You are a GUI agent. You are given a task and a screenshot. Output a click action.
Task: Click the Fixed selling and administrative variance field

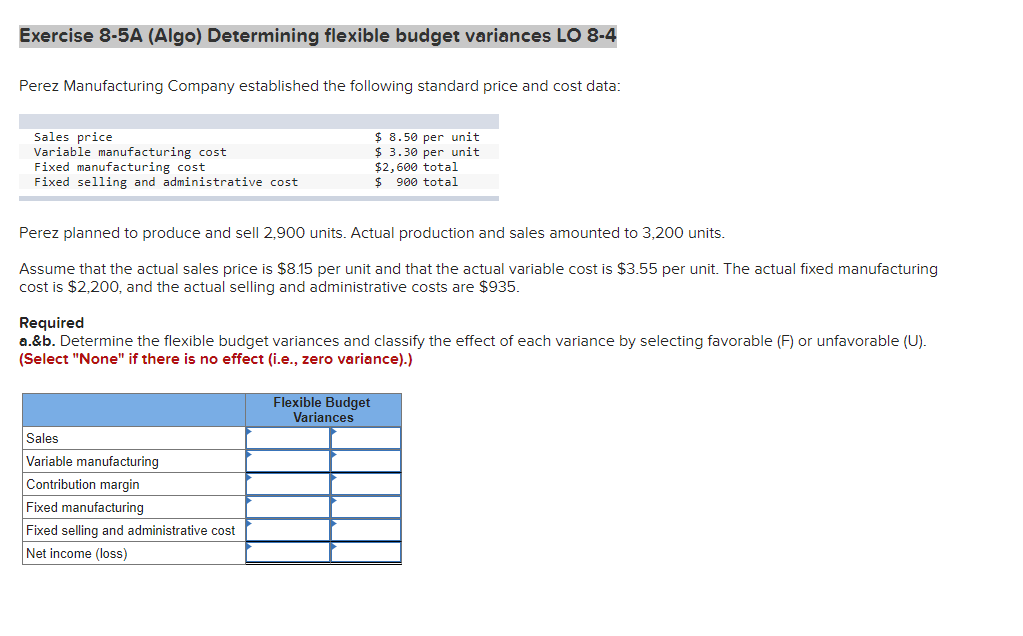click(x=287, y=530)
